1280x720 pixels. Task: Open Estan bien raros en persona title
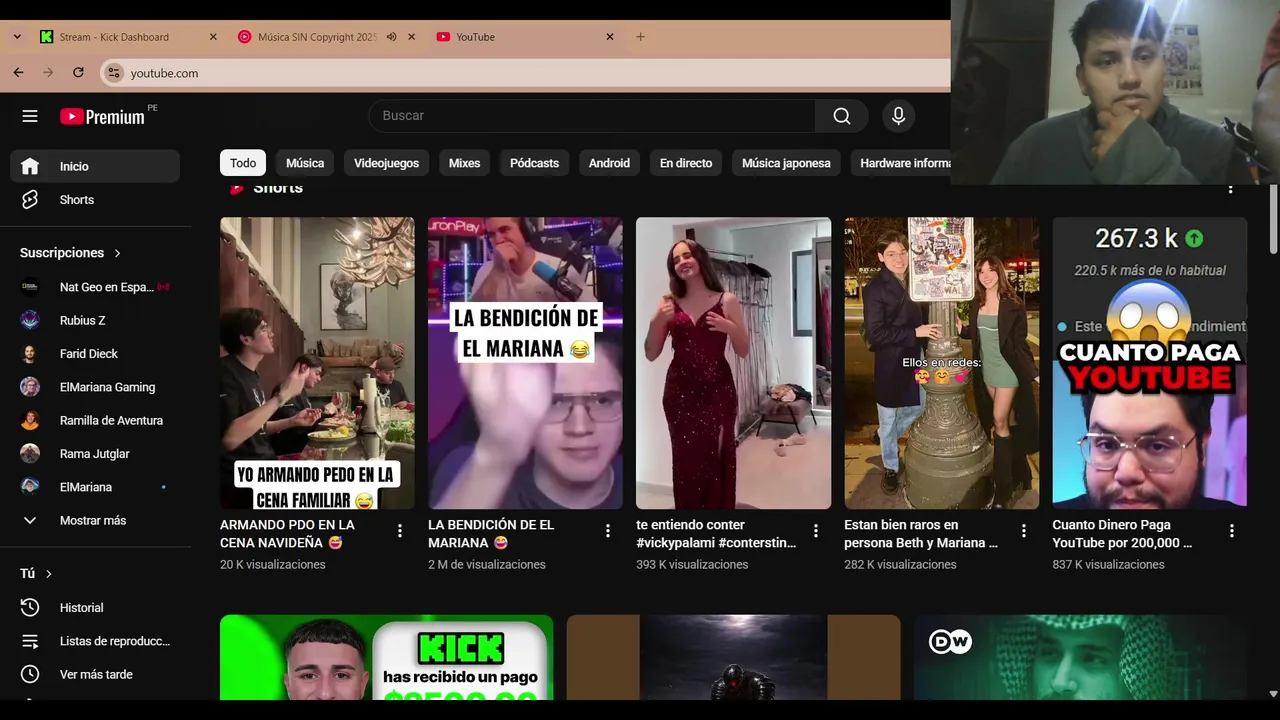pyautogui.click(x=921, y=533)
